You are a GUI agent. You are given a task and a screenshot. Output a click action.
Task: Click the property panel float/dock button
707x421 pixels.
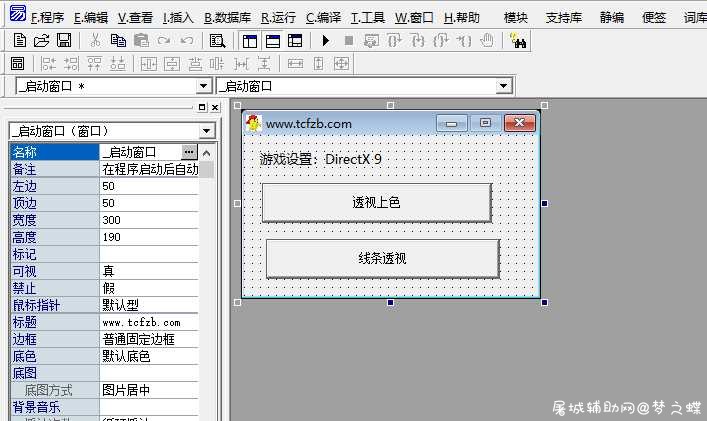[x=202, y=107]
